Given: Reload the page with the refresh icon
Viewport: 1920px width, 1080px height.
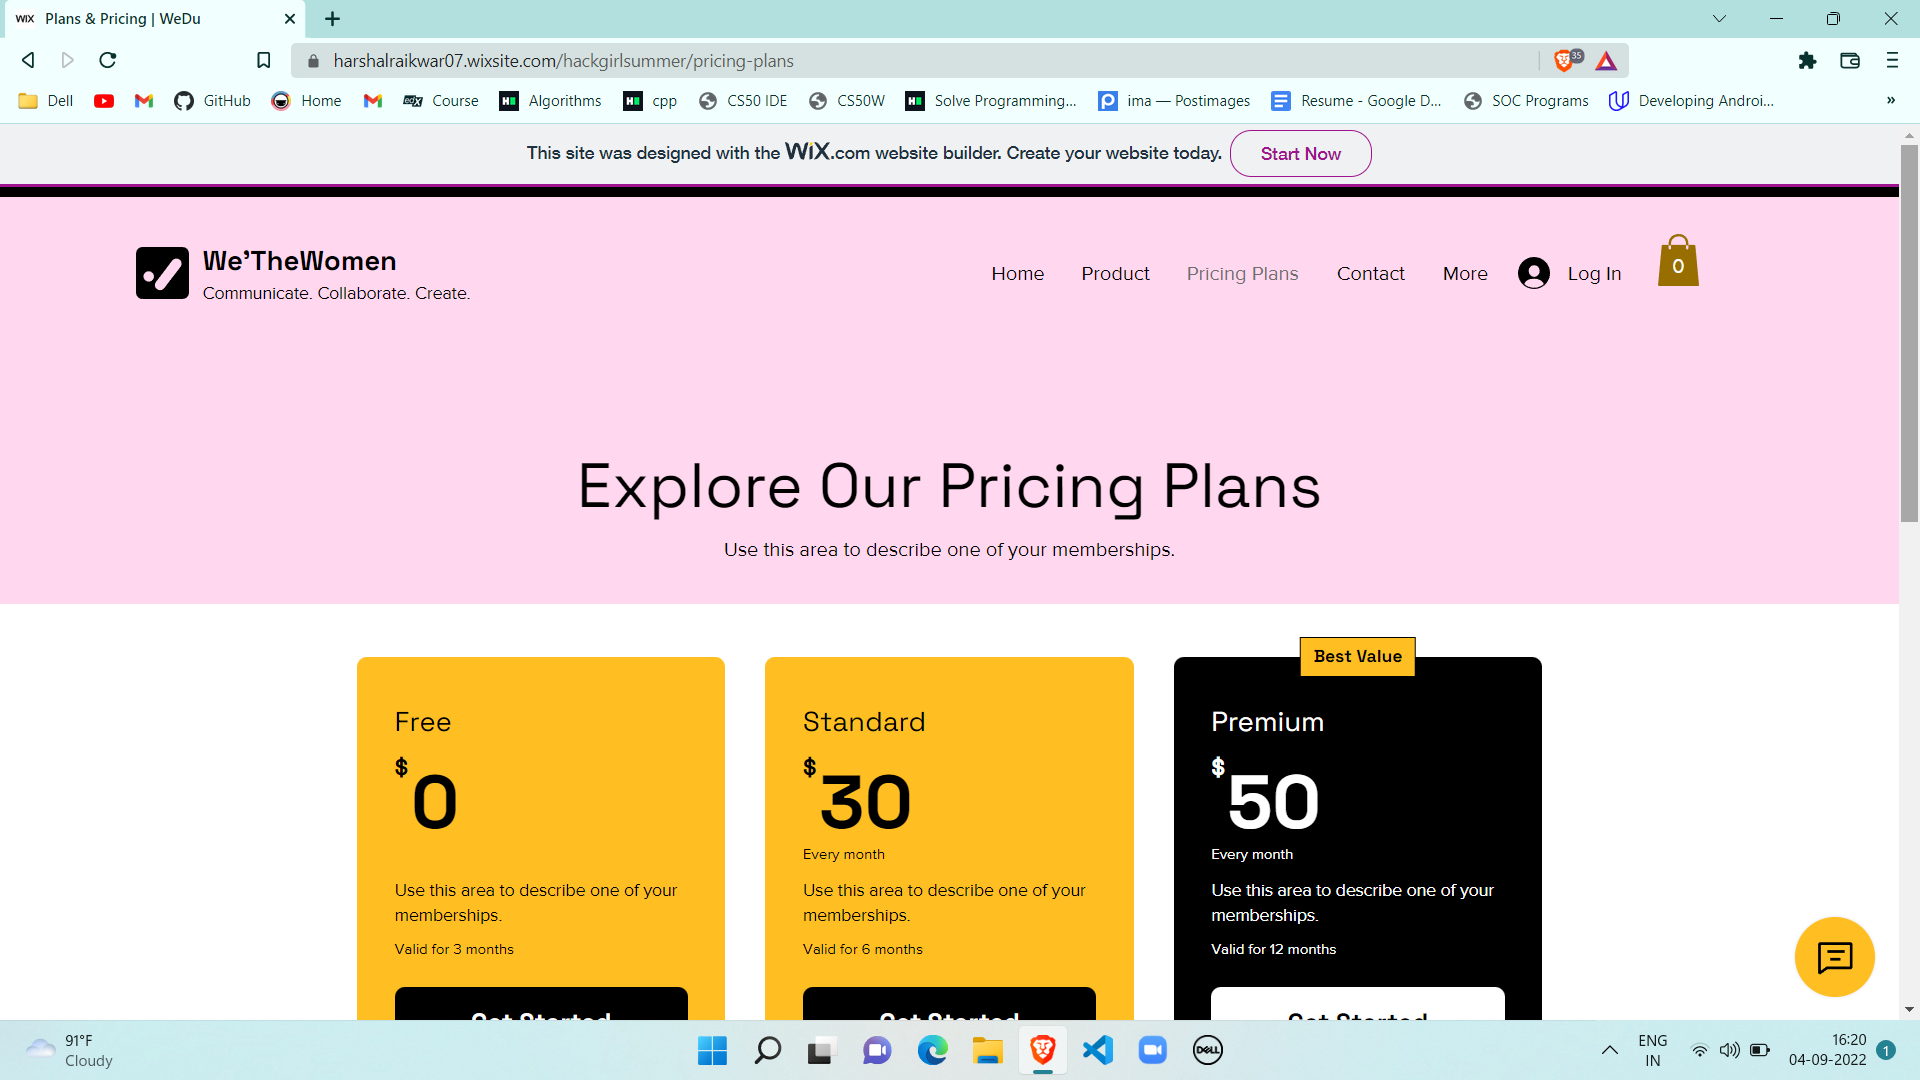Looking at the screenshot, I should [x=108, y=61].
